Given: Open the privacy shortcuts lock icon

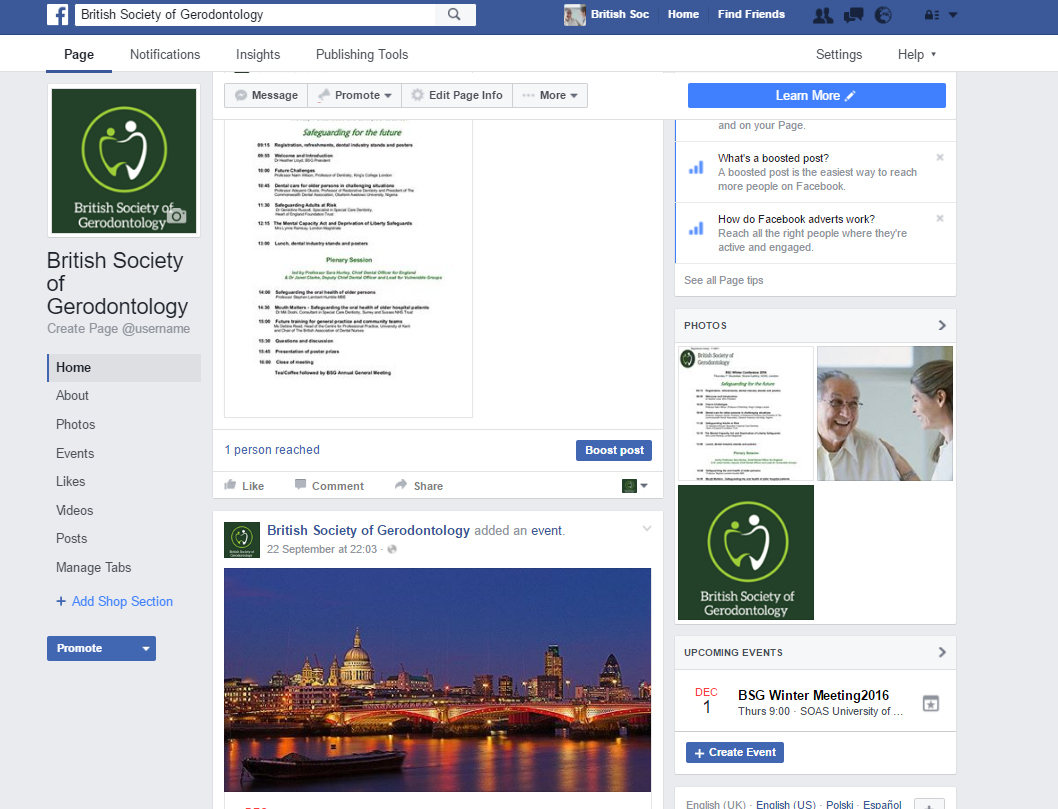Looking at the screenshot, I should tap(932, 15).
